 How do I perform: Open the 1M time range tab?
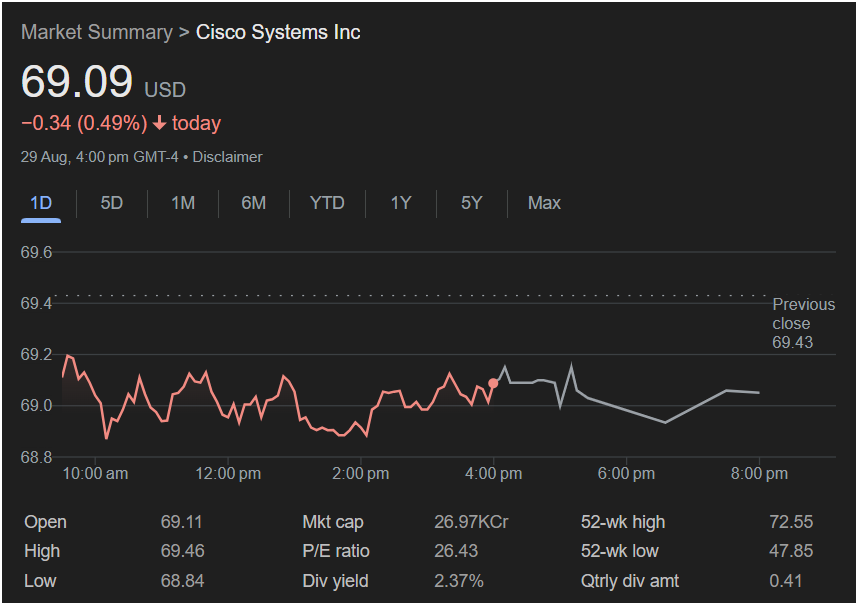[183, 203]
